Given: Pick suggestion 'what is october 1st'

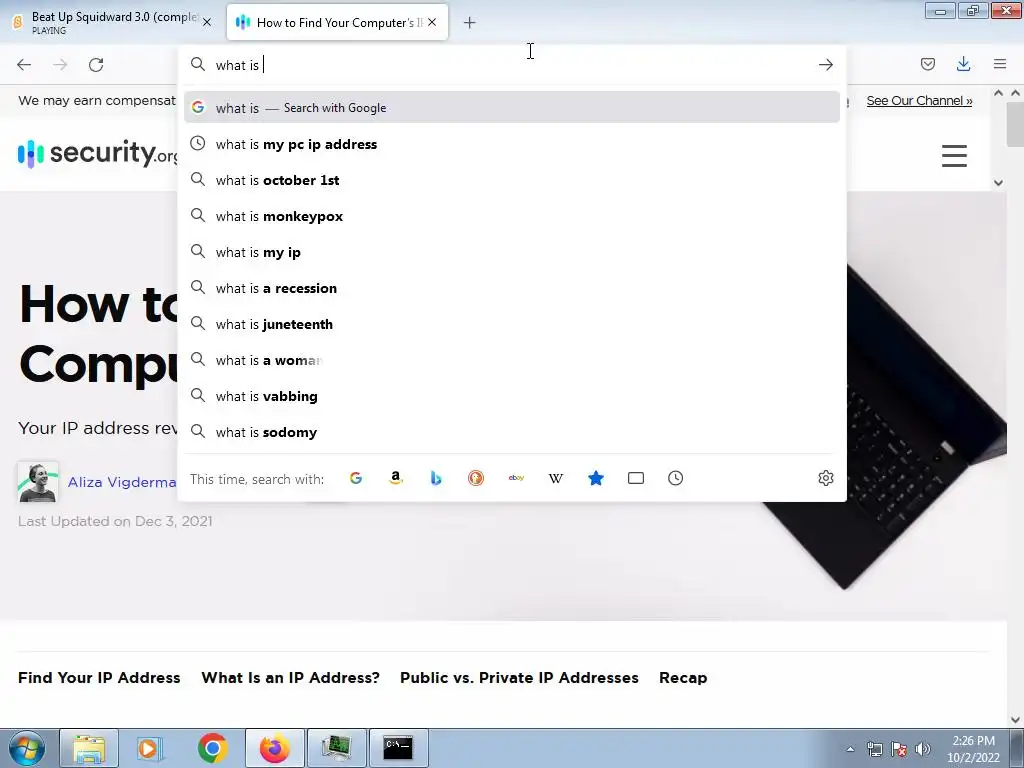Looking at the screenshot, I should click(x=511, y=180).
